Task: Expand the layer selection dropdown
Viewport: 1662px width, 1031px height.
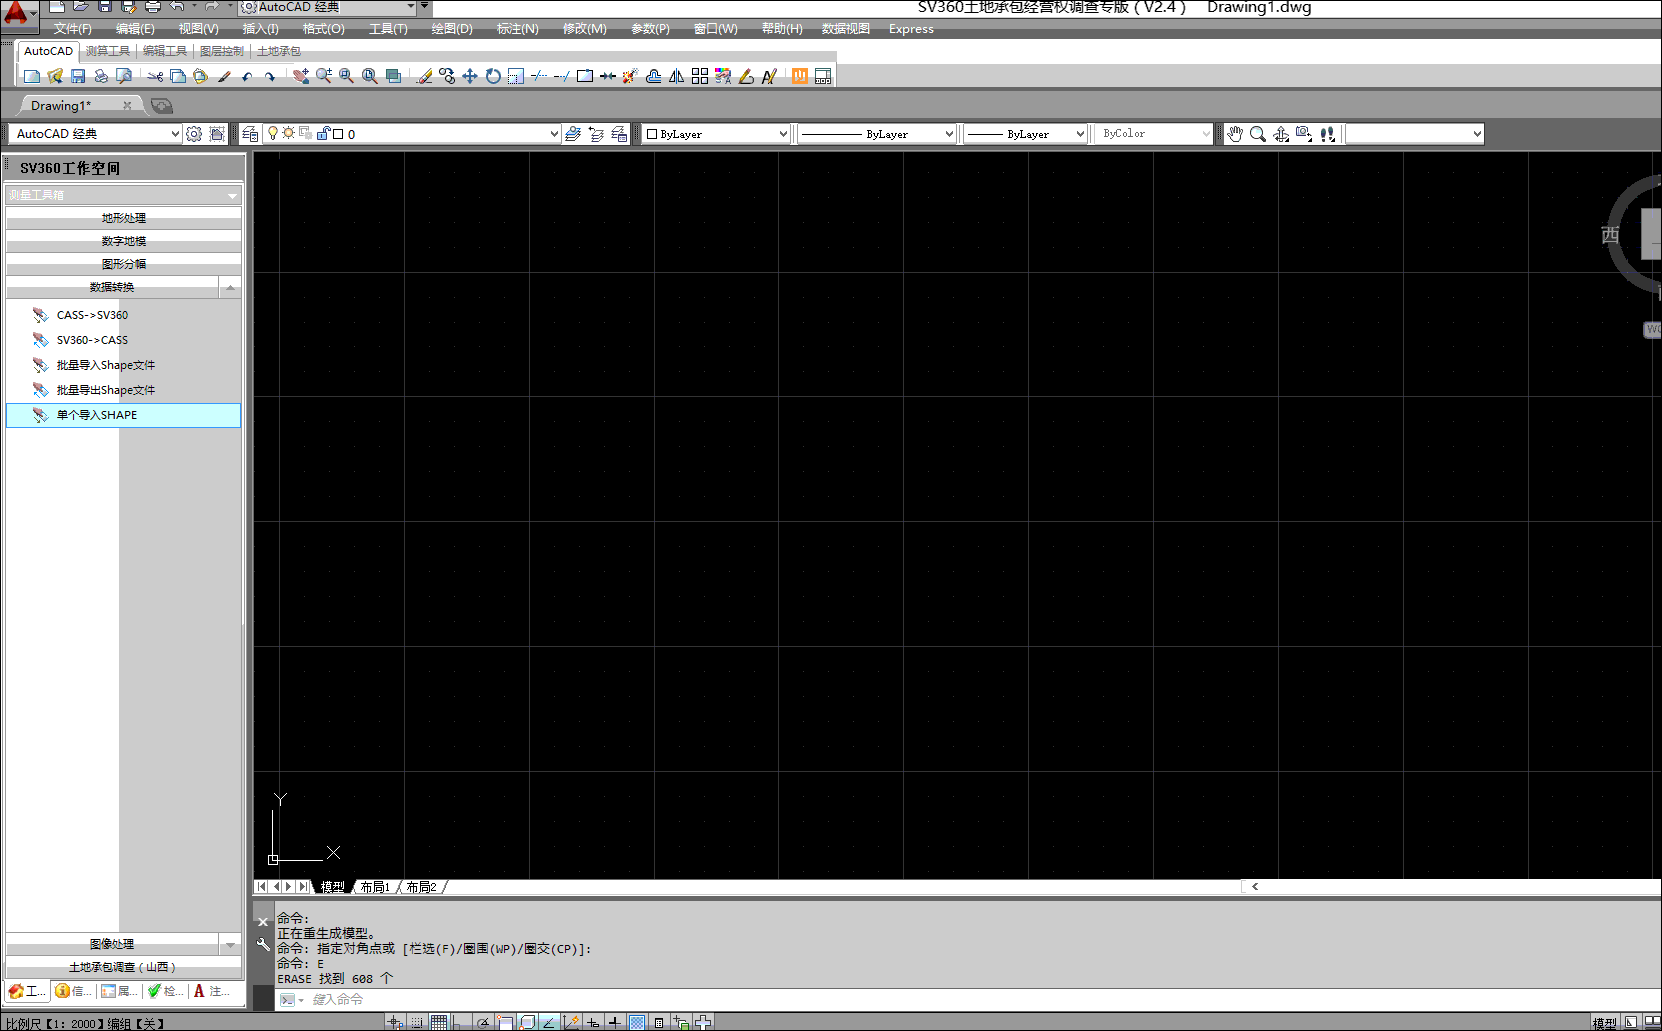Action: tap(554, 134)
